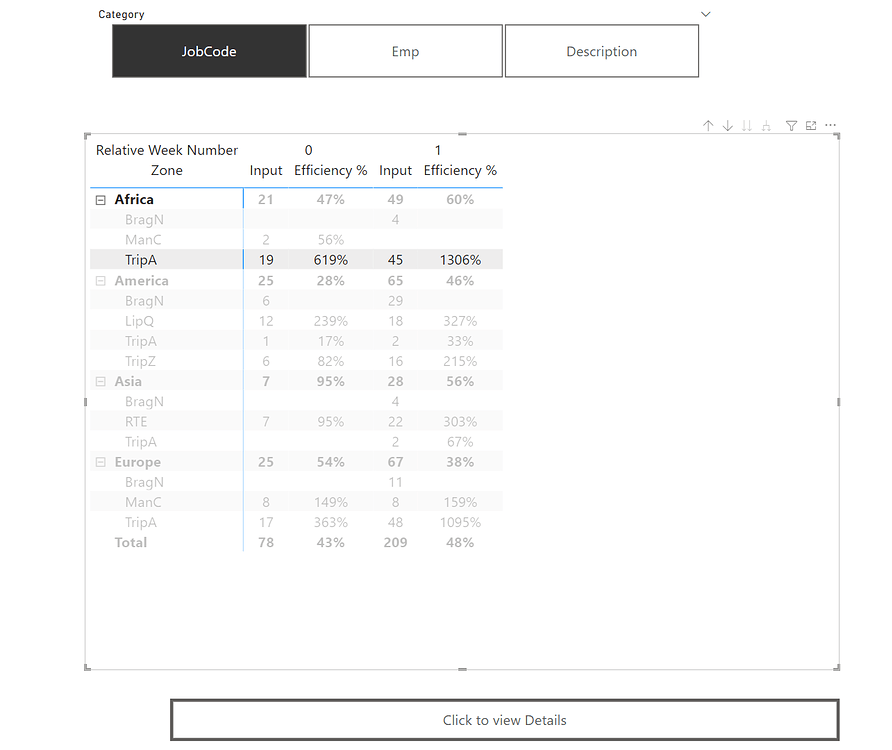Click the Total row label
Image resolution: width=892 pixels, height=750 pixels.
point(130,542)
